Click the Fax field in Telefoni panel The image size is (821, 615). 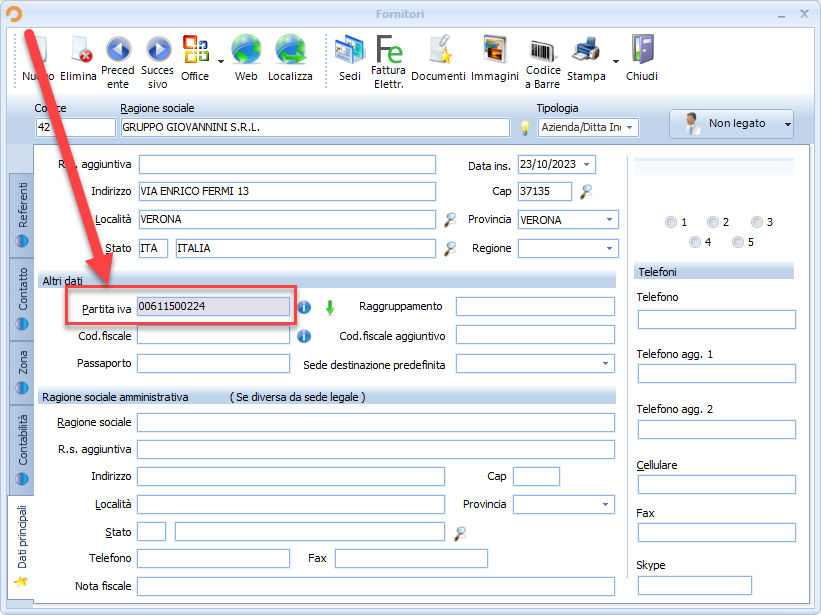coord(717,533)
